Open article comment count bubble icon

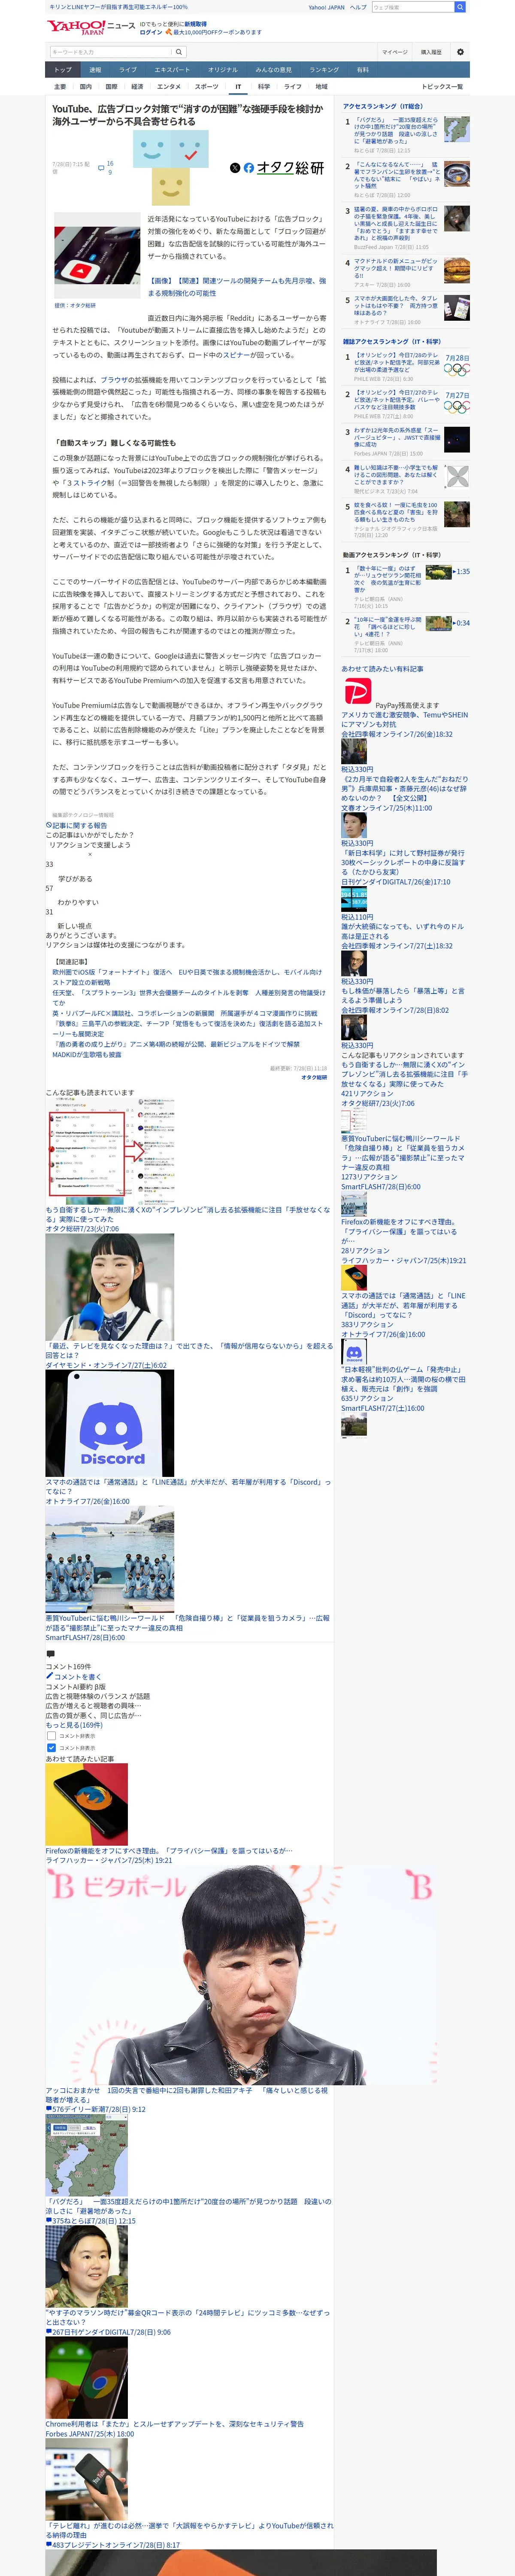pyautogui.click(x=101, y=168)
